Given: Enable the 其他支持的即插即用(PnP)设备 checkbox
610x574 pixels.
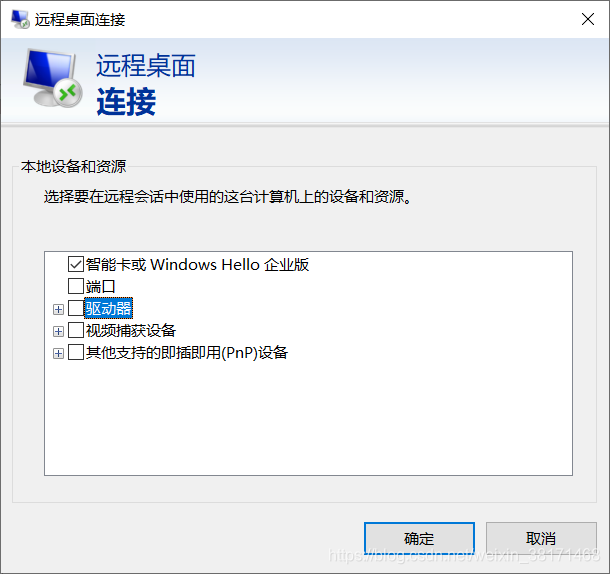Looking at the screenshot, I should pyautogui.click(x=76, y=352).
